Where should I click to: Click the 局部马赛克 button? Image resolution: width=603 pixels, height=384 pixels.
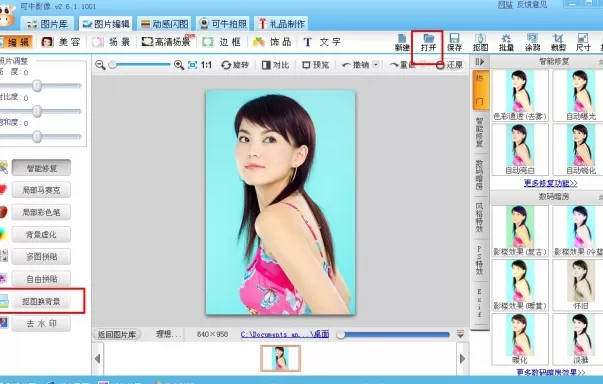pyautogui.click(x=42, y=190)
